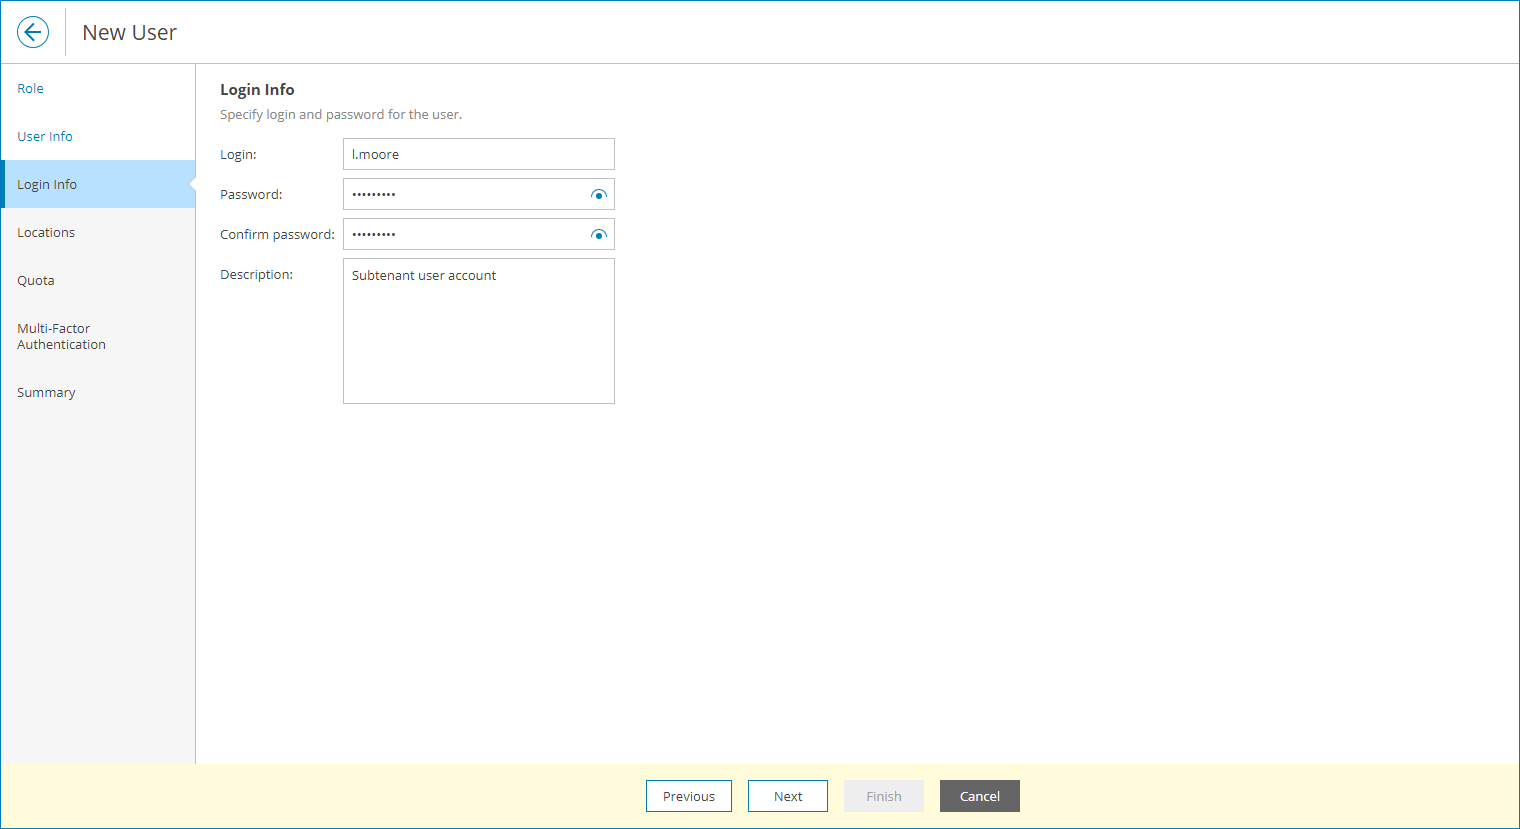Click the 'Specify login and password' hint text
Image resolution: width=1520 pixels, height=829 pixels.
coord(341,115)
